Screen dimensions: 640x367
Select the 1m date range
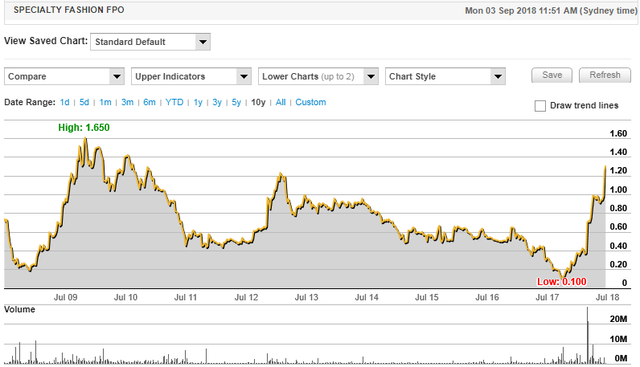pos(105,102)
